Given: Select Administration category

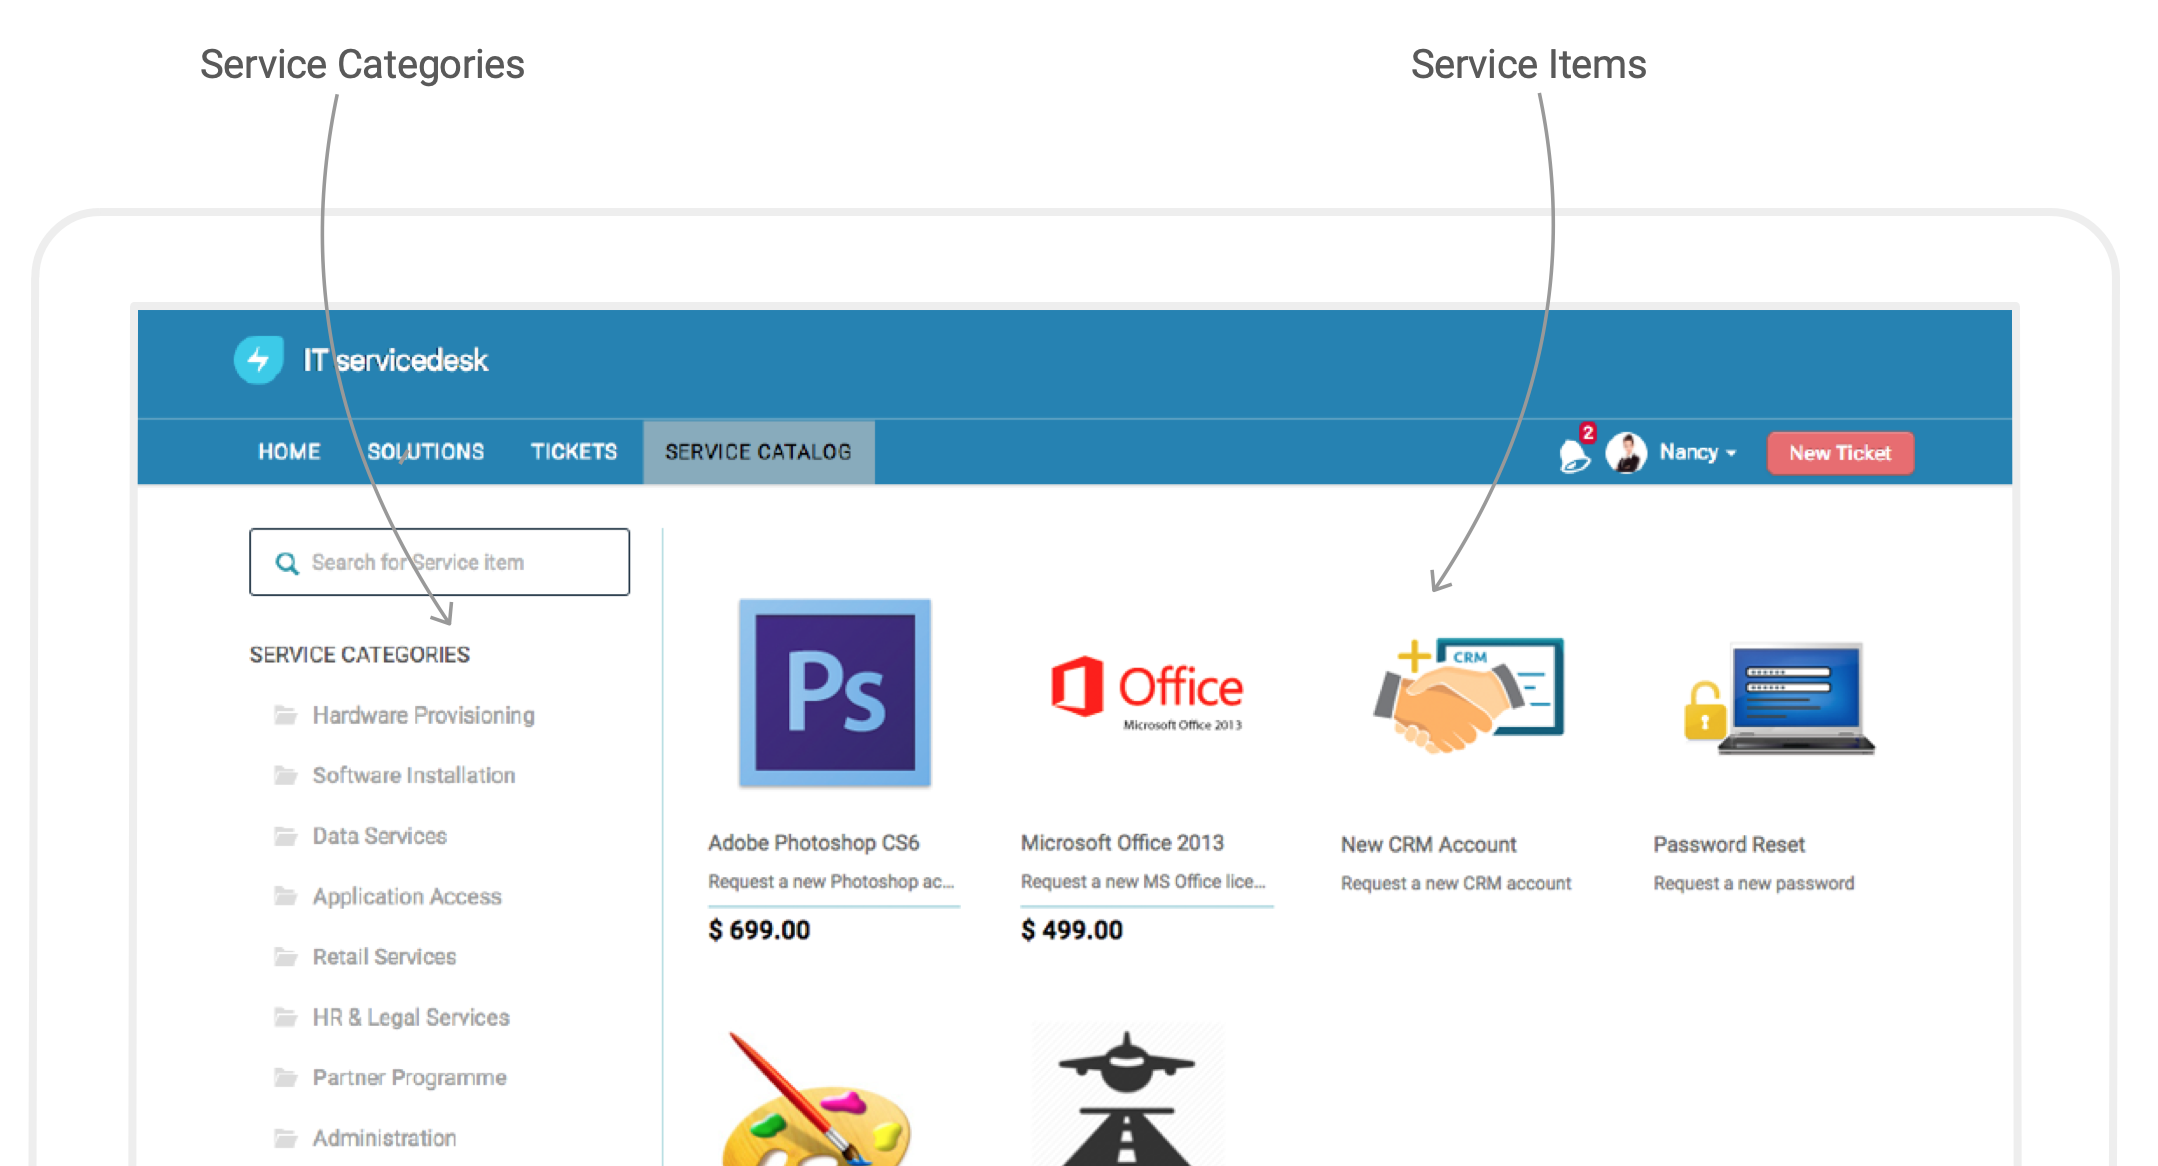Looking at the screenshot, I should click(x=384, y=1138).
